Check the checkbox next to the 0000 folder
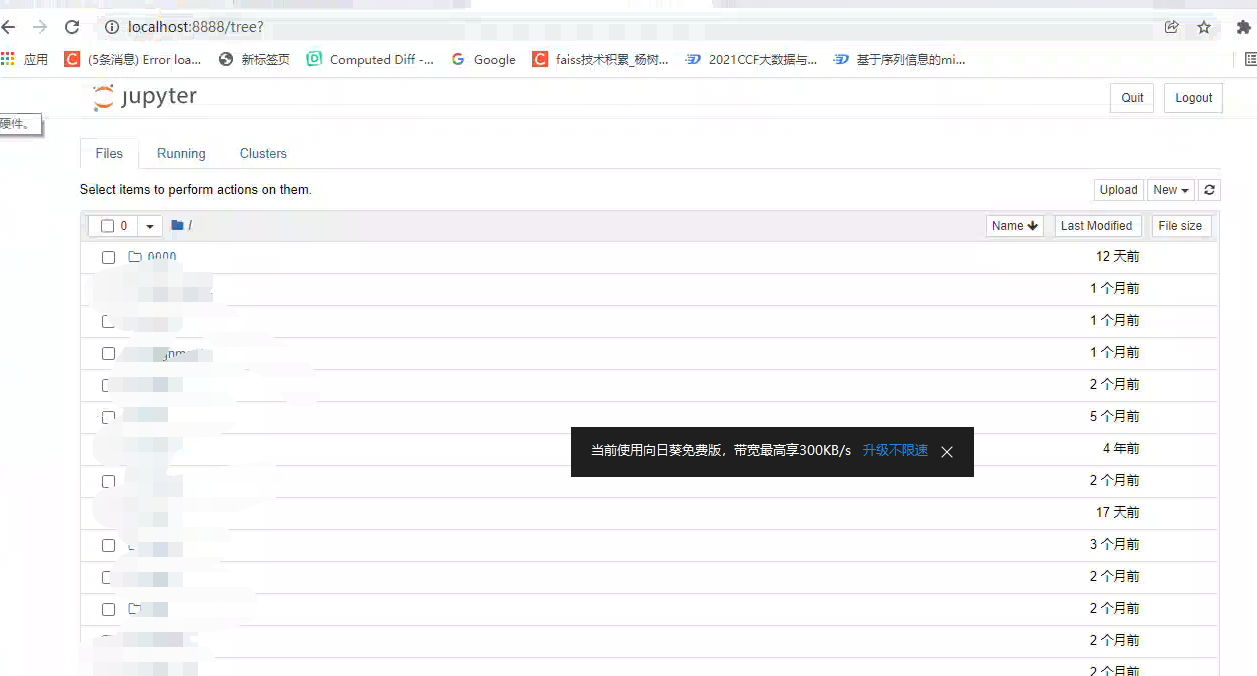1257x676 pixels. click(x=108, y=257)
